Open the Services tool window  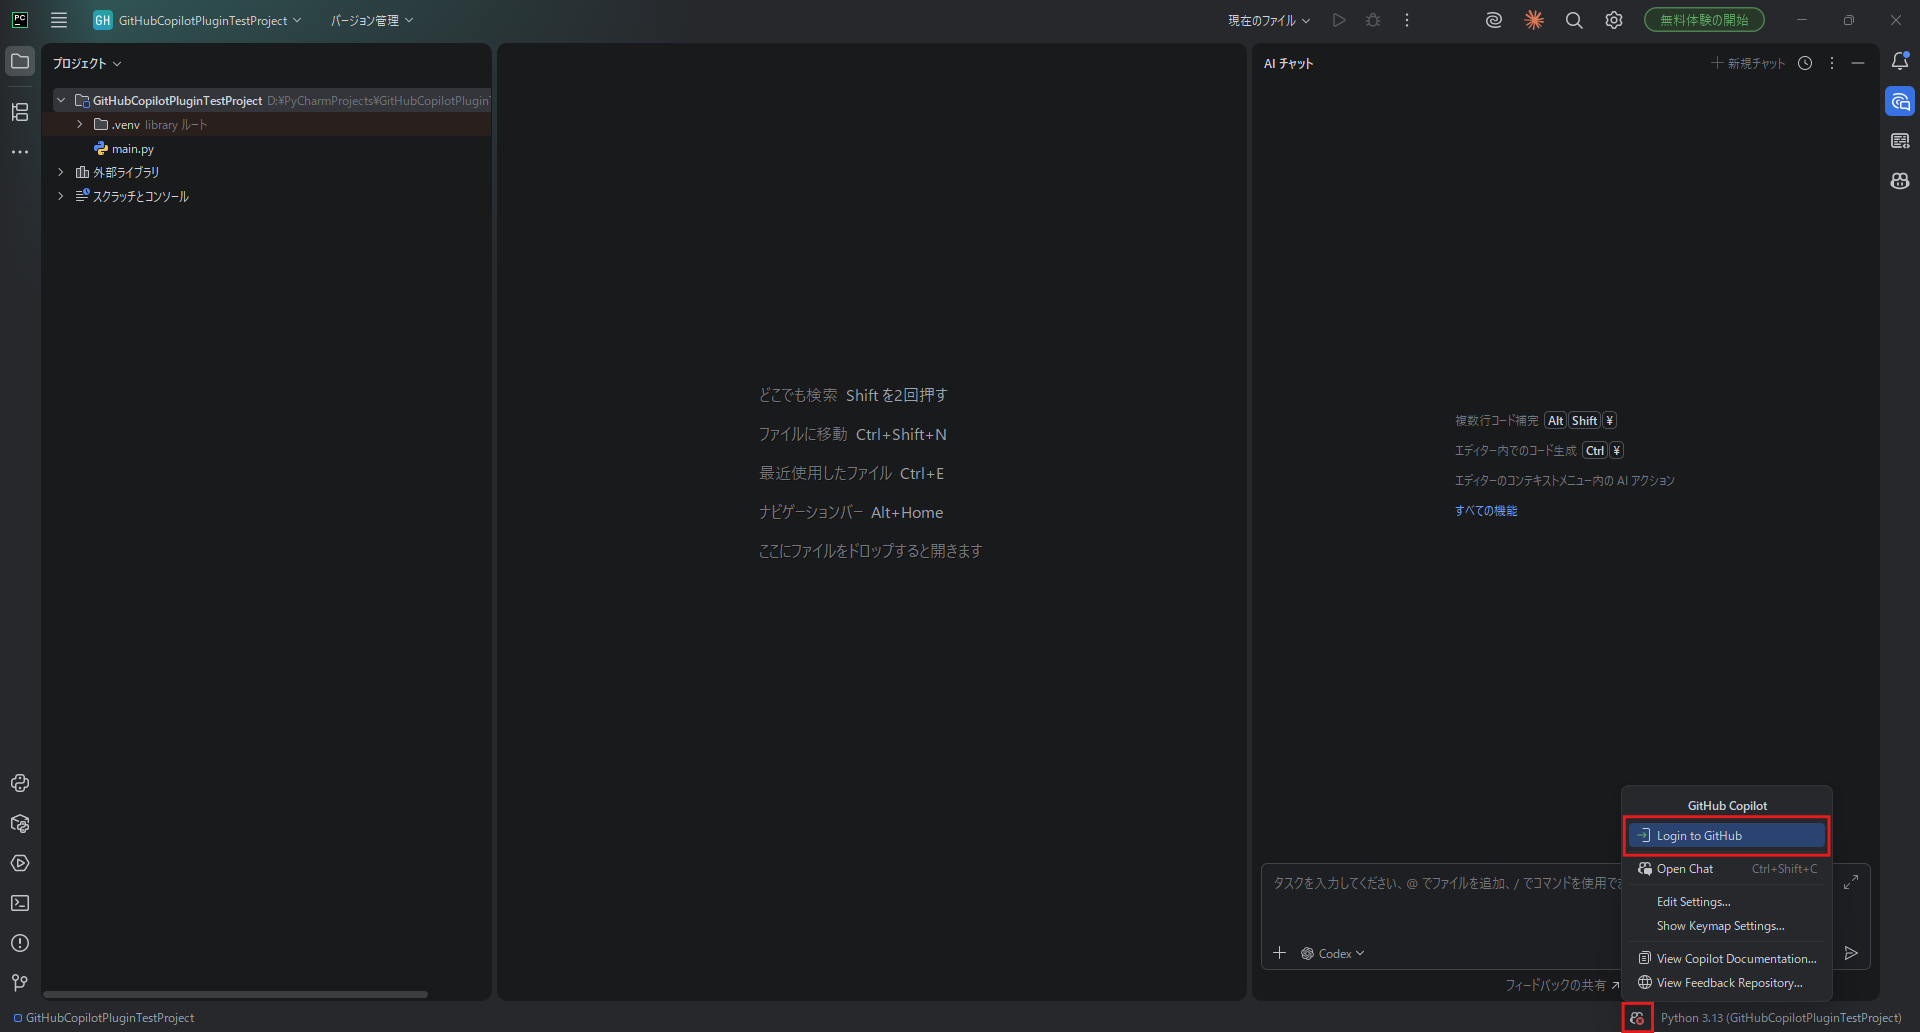tap(20, 863)
